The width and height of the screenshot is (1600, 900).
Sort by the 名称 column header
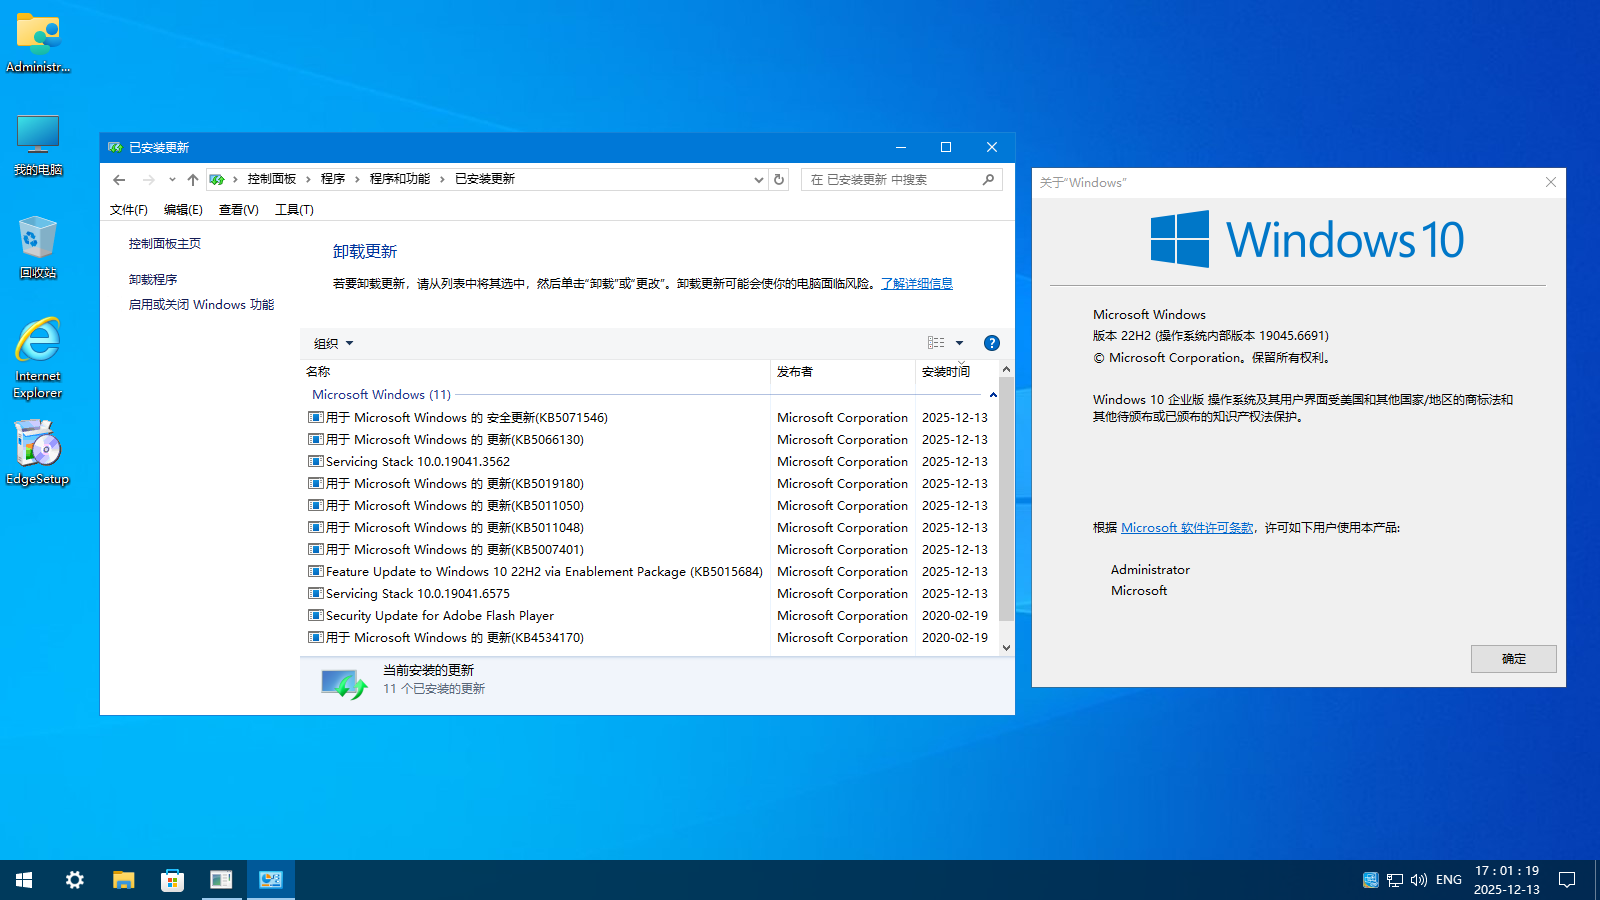coord(535,372)
